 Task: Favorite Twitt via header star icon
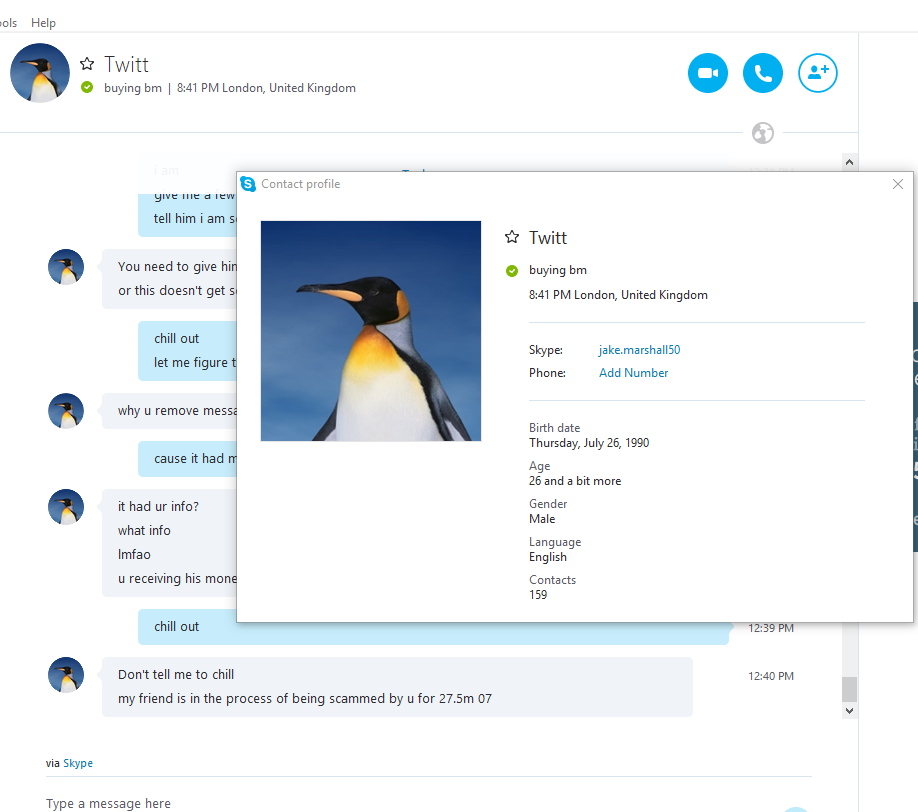87,63
